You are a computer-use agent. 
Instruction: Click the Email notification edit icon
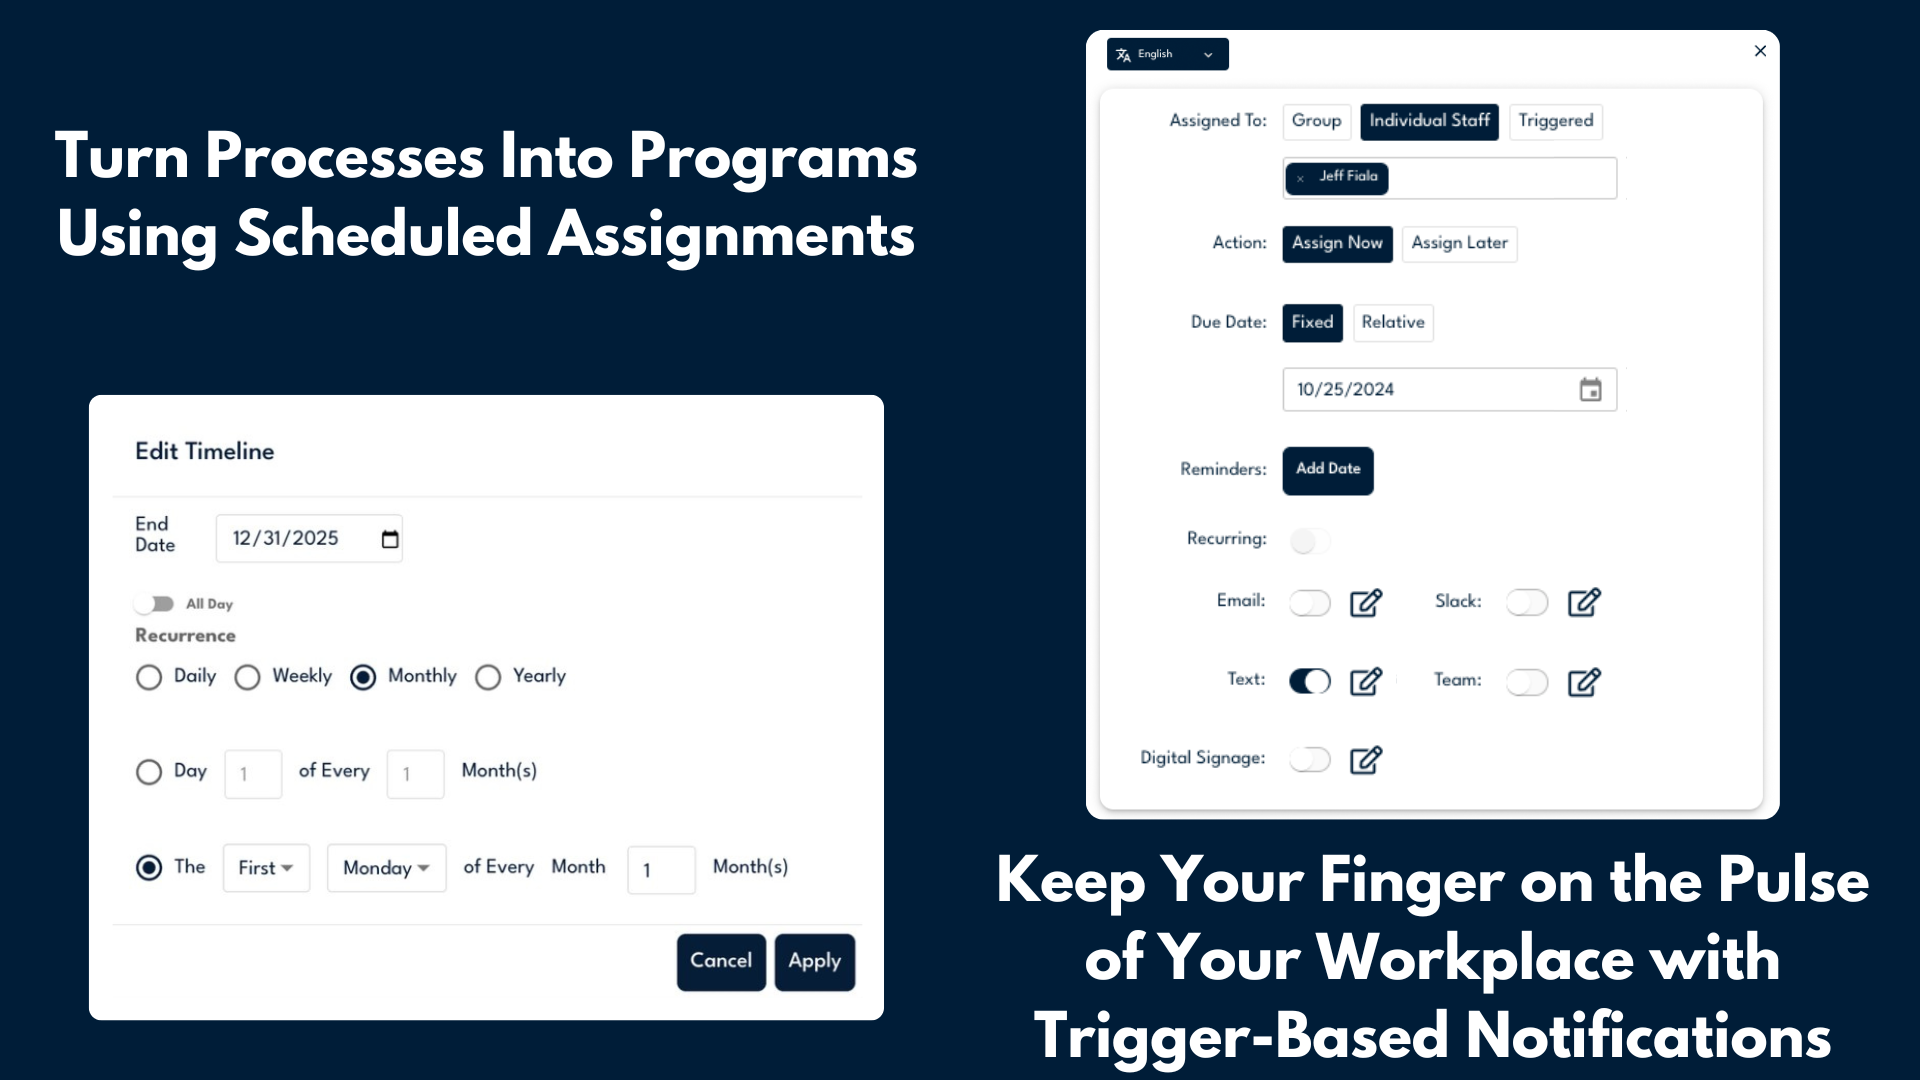(1367, 603)
